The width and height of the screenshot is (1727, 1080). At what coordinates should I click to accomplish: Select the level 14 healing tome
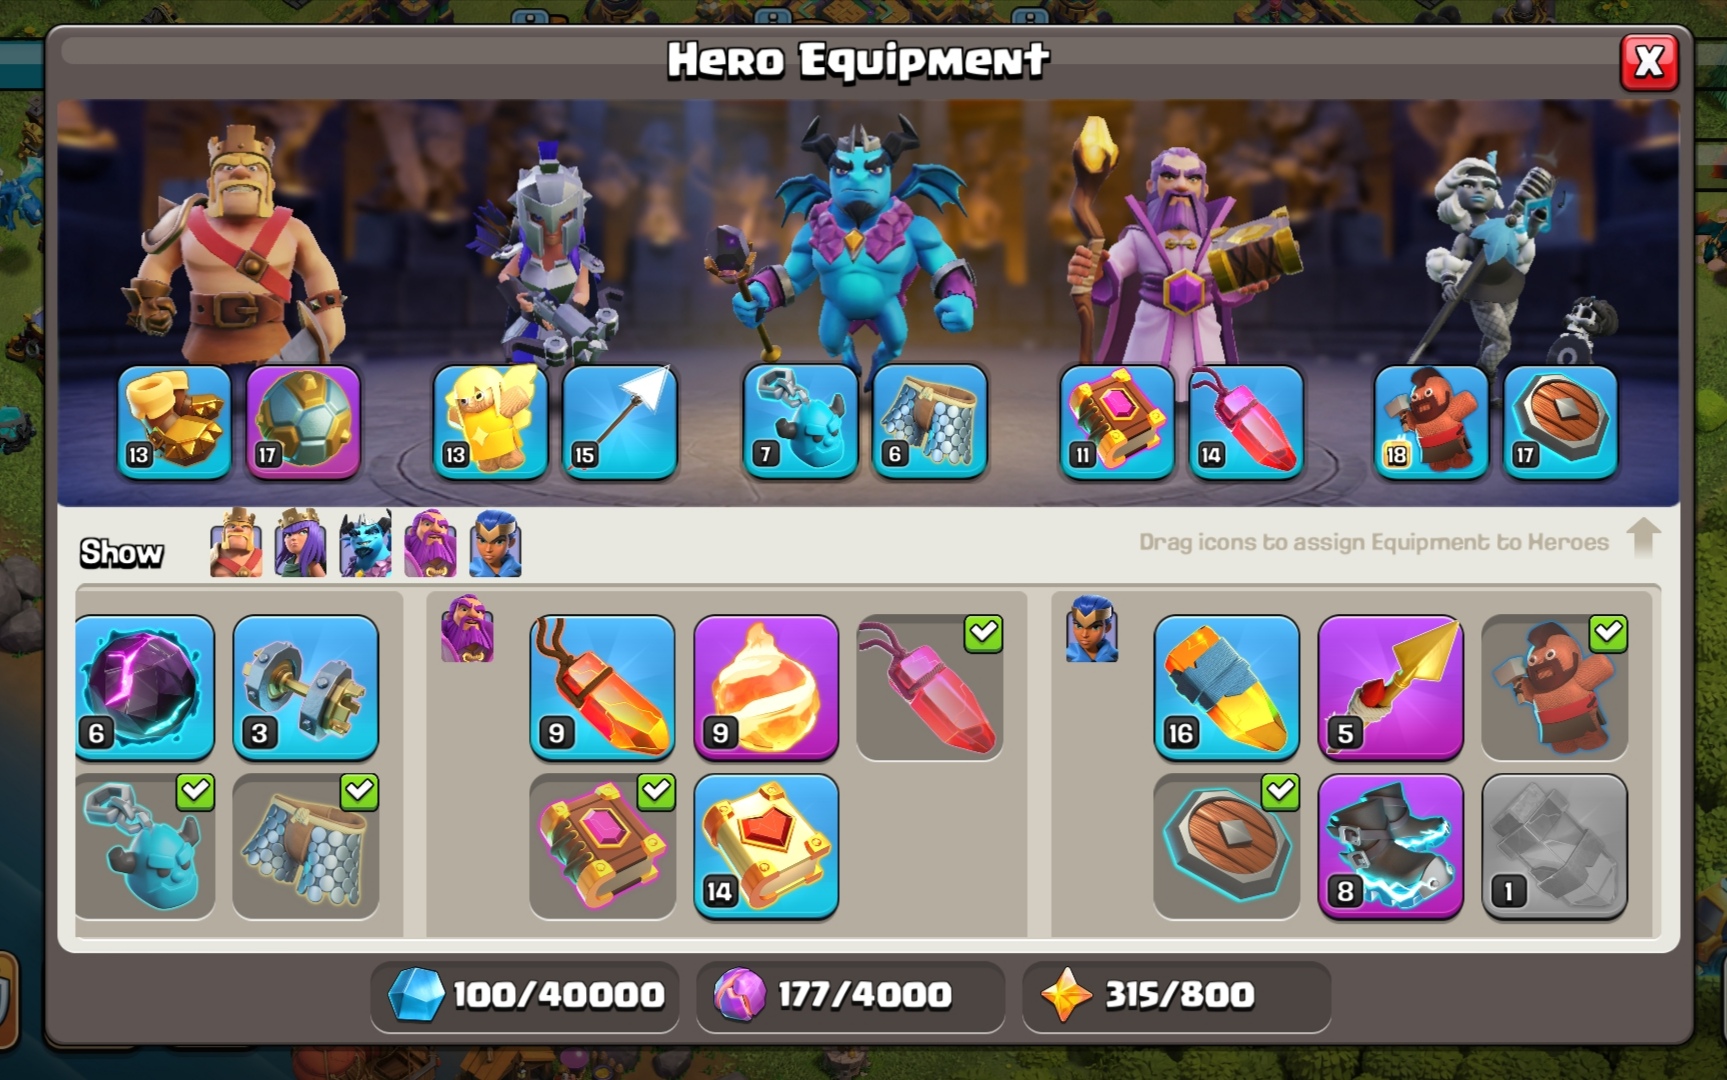pos(766,847)
